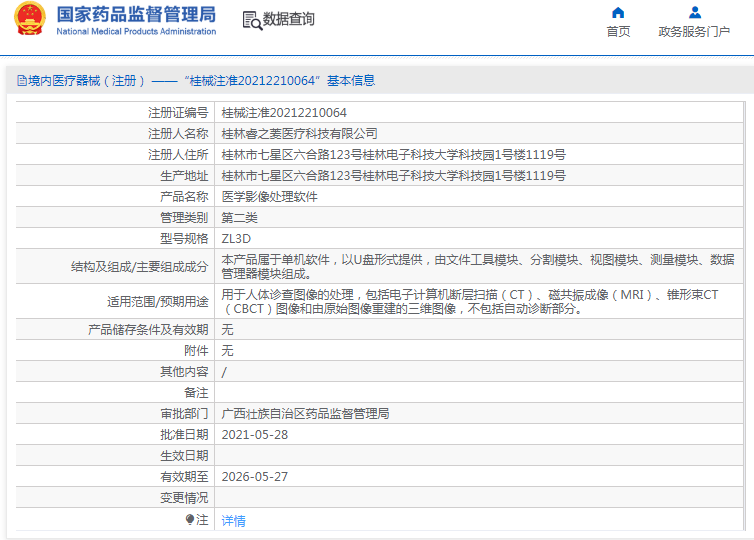Open the 数据查询 search icon

tap(252, 20)
